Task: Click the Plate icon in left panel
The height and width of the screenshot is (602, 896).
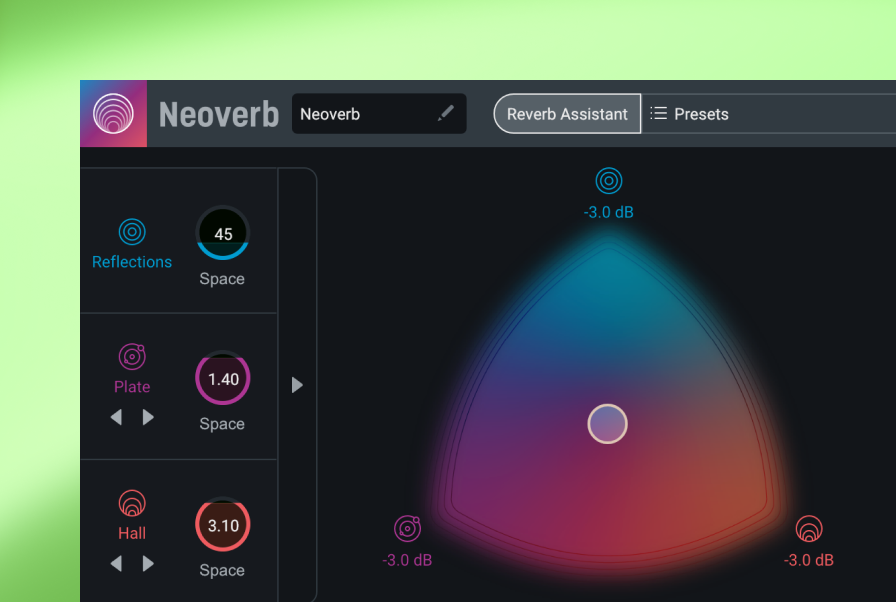Action: pyautogui.click(x=132, y=357)
